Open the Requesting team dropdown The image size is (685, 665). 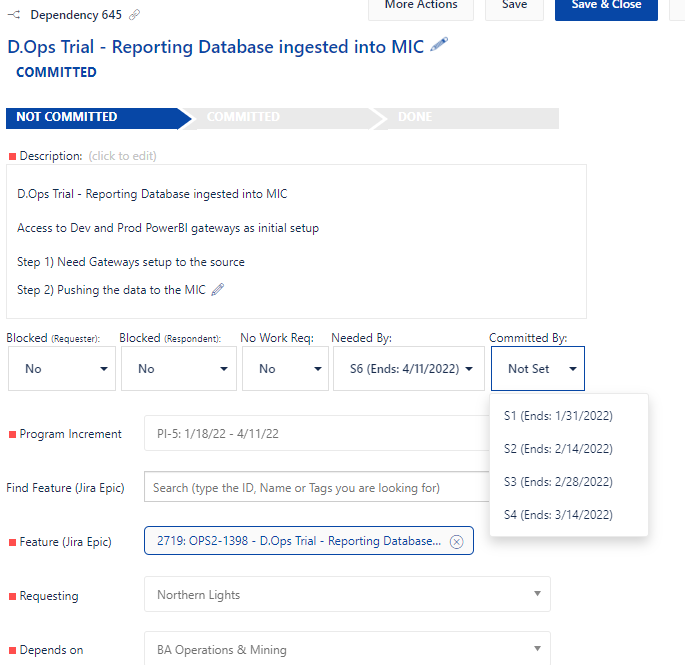pos(347,595)
